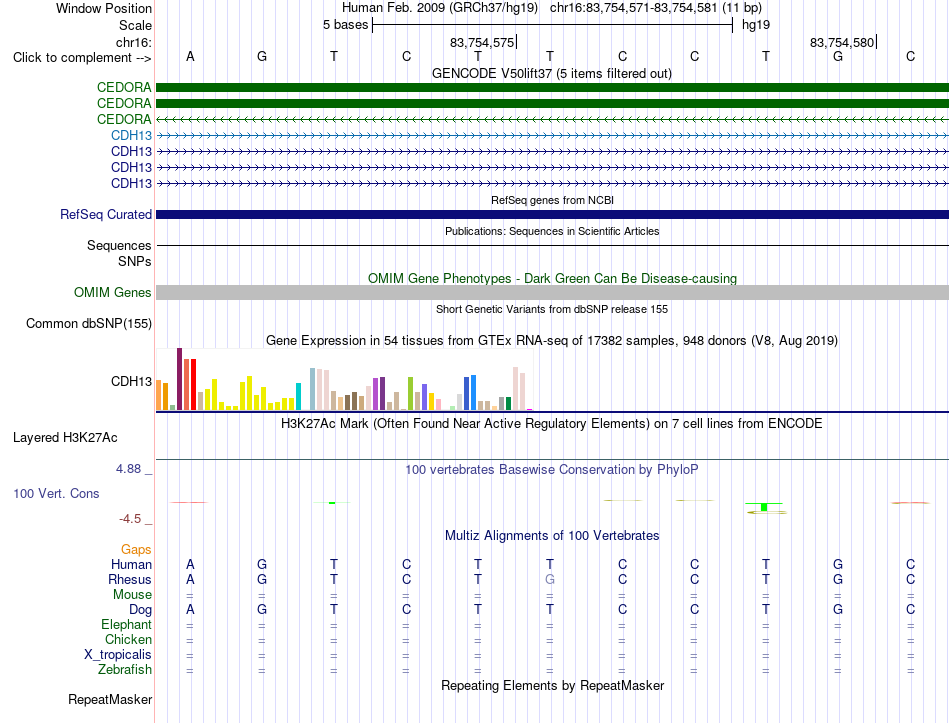Open the 'RefSeq genes from NCBI' title
This screenshot has width=950, height=723.
[552, 200]
